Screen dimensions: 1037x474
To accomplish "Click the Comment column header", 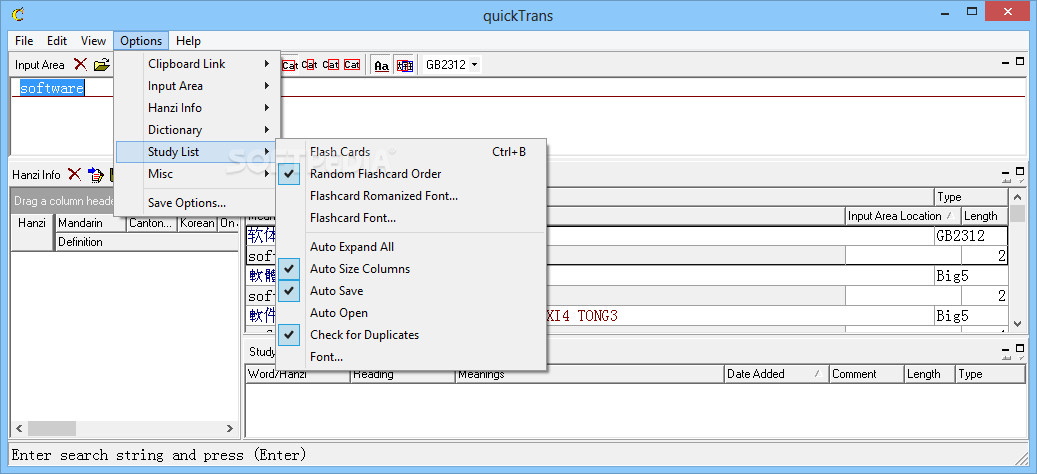I will [866, 374].
